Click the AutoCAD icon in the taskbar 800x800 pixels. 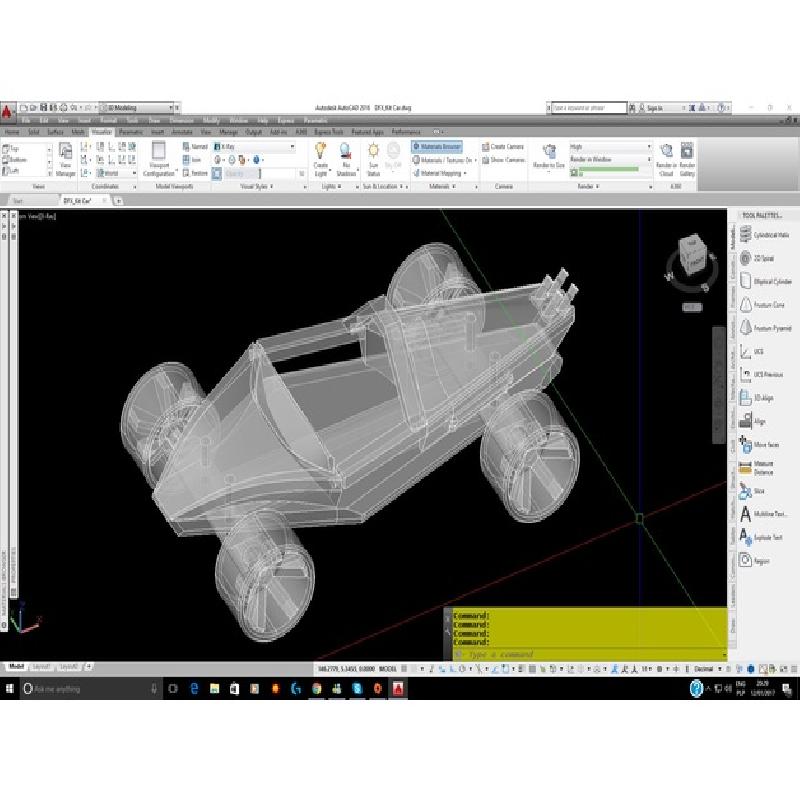(398, 689)
